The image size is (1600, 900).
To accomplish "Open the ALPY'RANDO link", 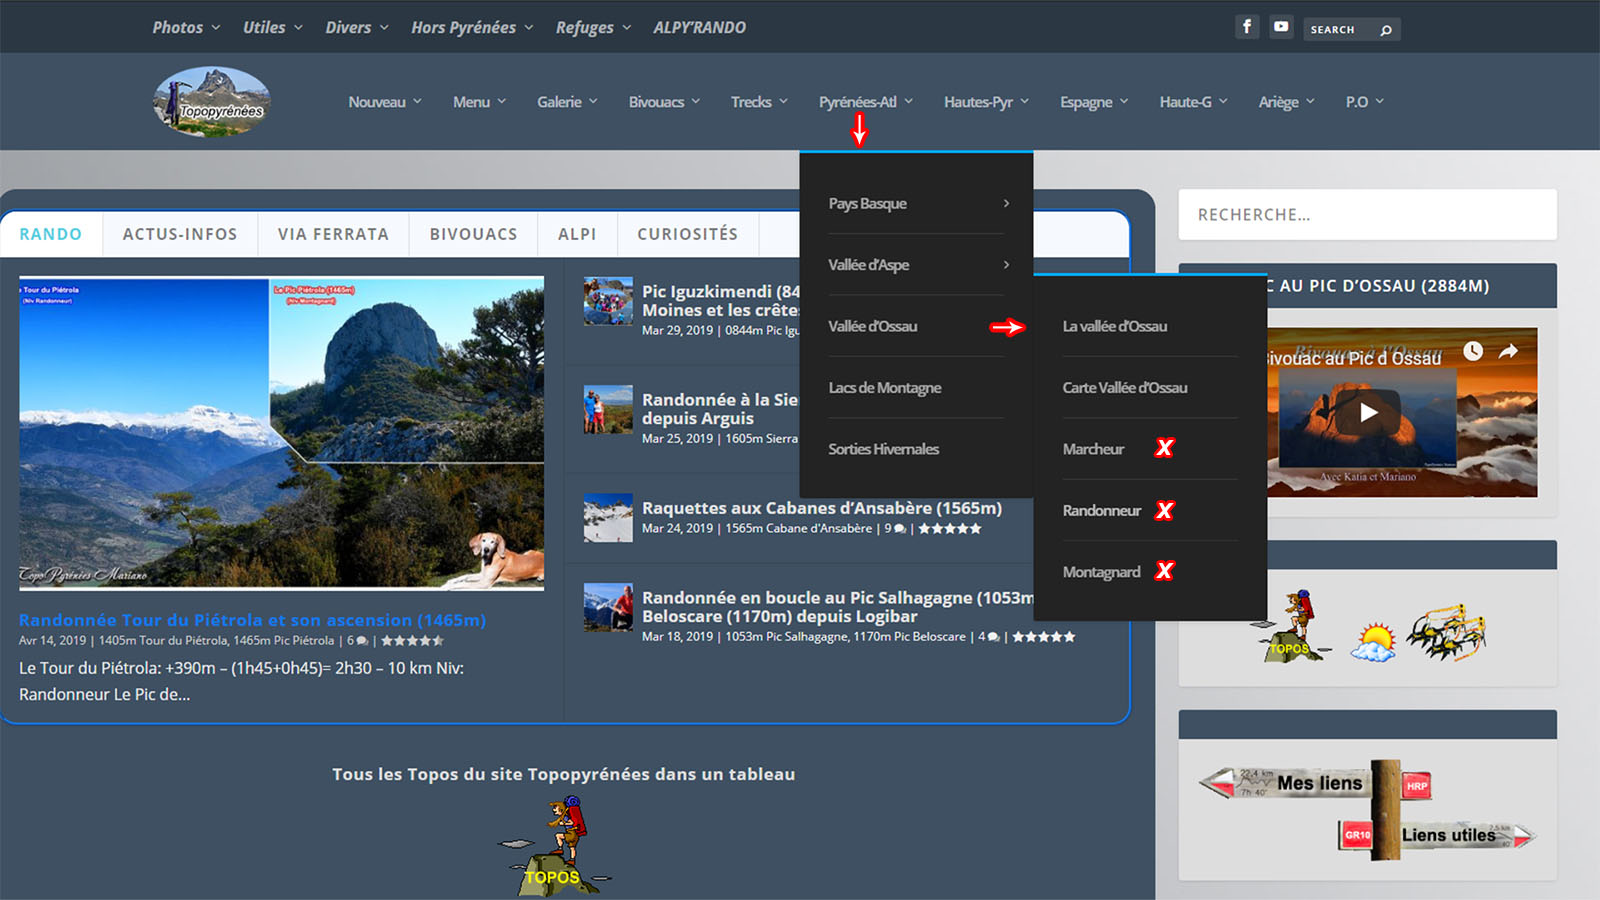I will tap(700, 27).
